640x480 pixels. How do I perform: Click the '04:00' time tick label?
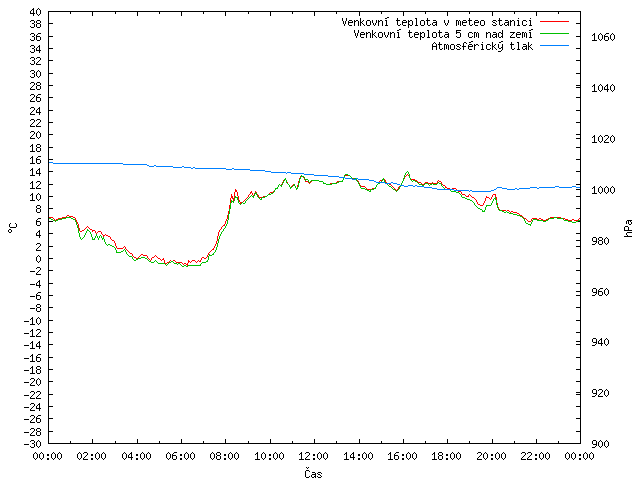[x=136, y=456]
